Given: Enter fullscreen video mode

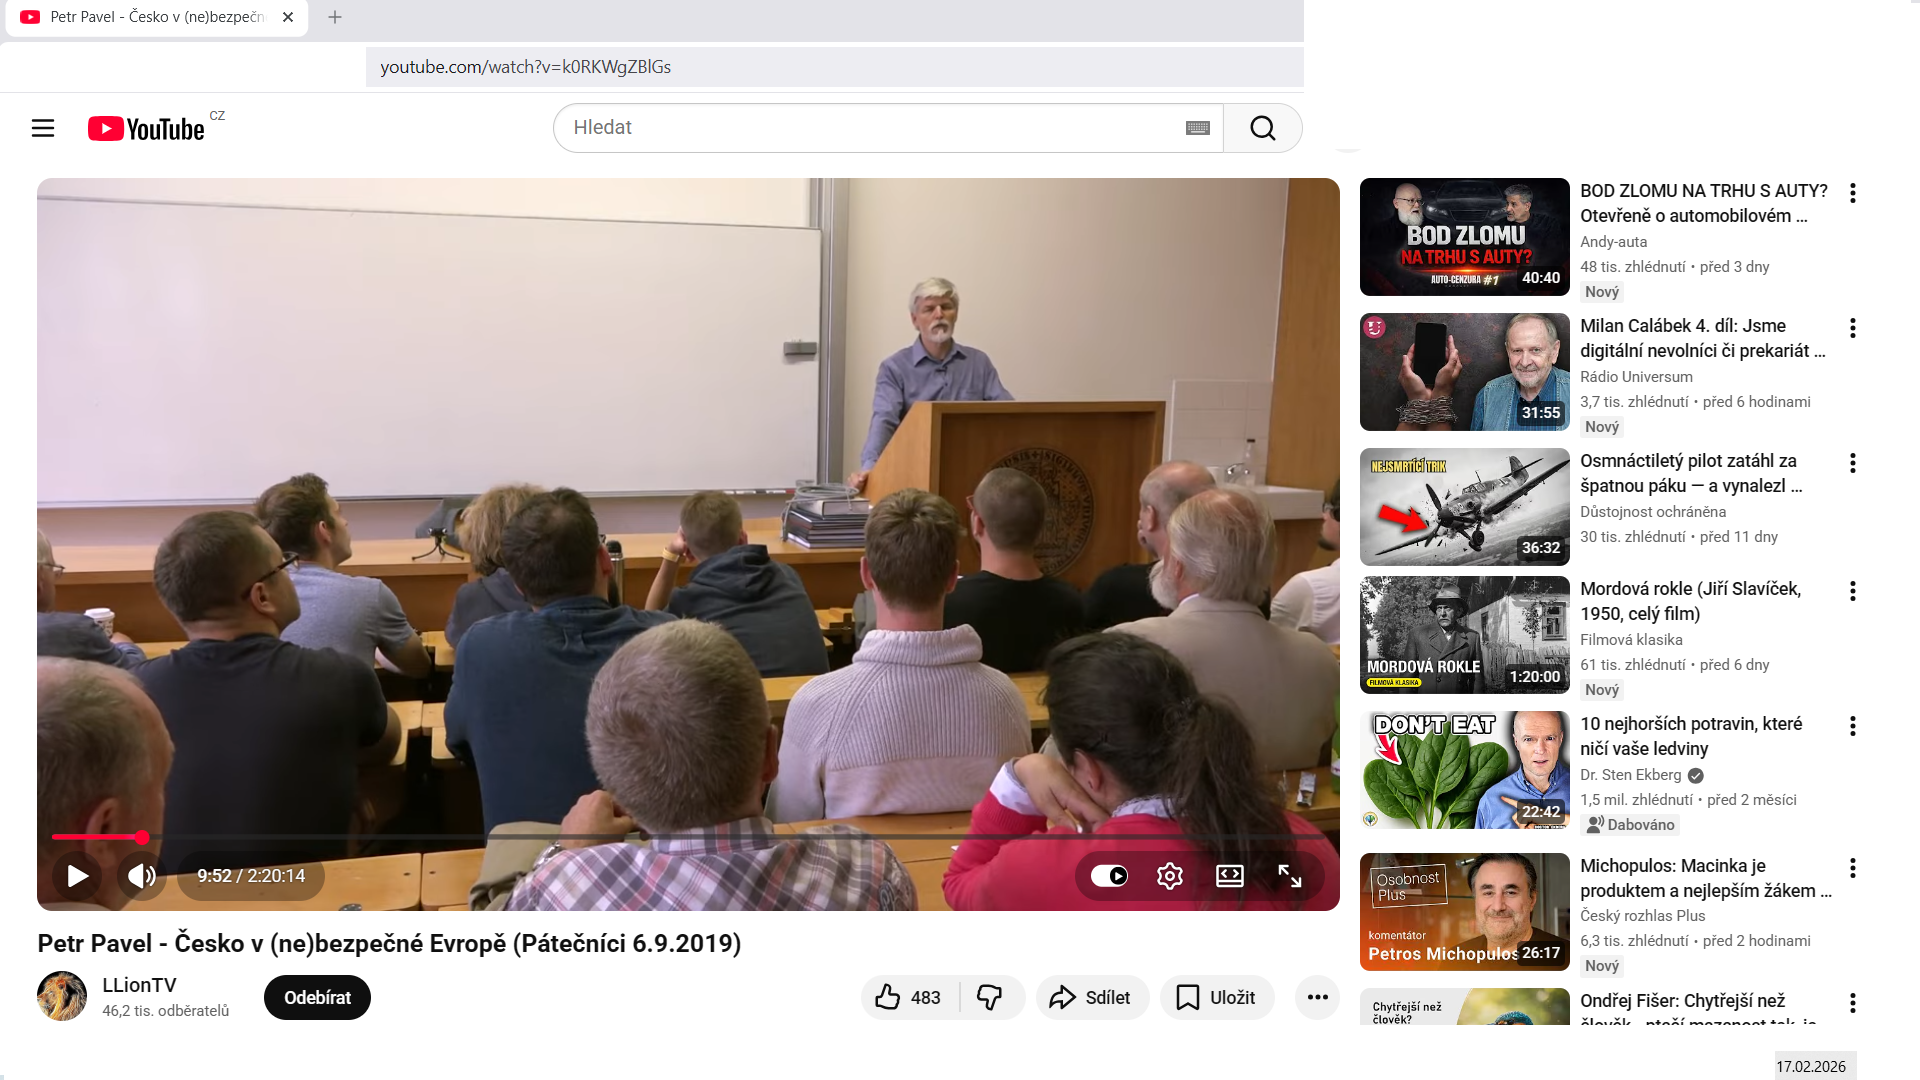Looking at the screenshot, I should click(x=1289, y=876).
